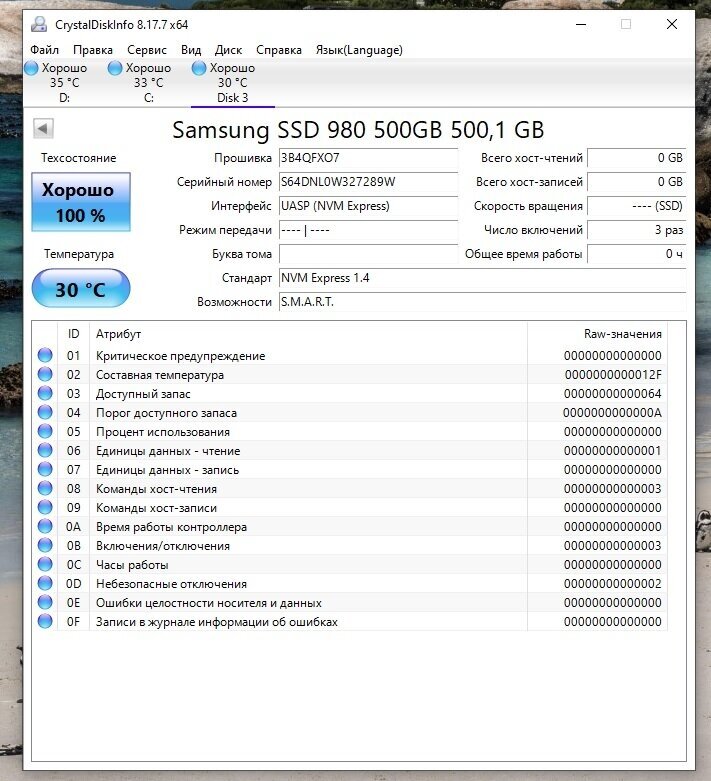The image size is (711, 781).
Task: Open the Вид menu
Action: click(191, 50)
